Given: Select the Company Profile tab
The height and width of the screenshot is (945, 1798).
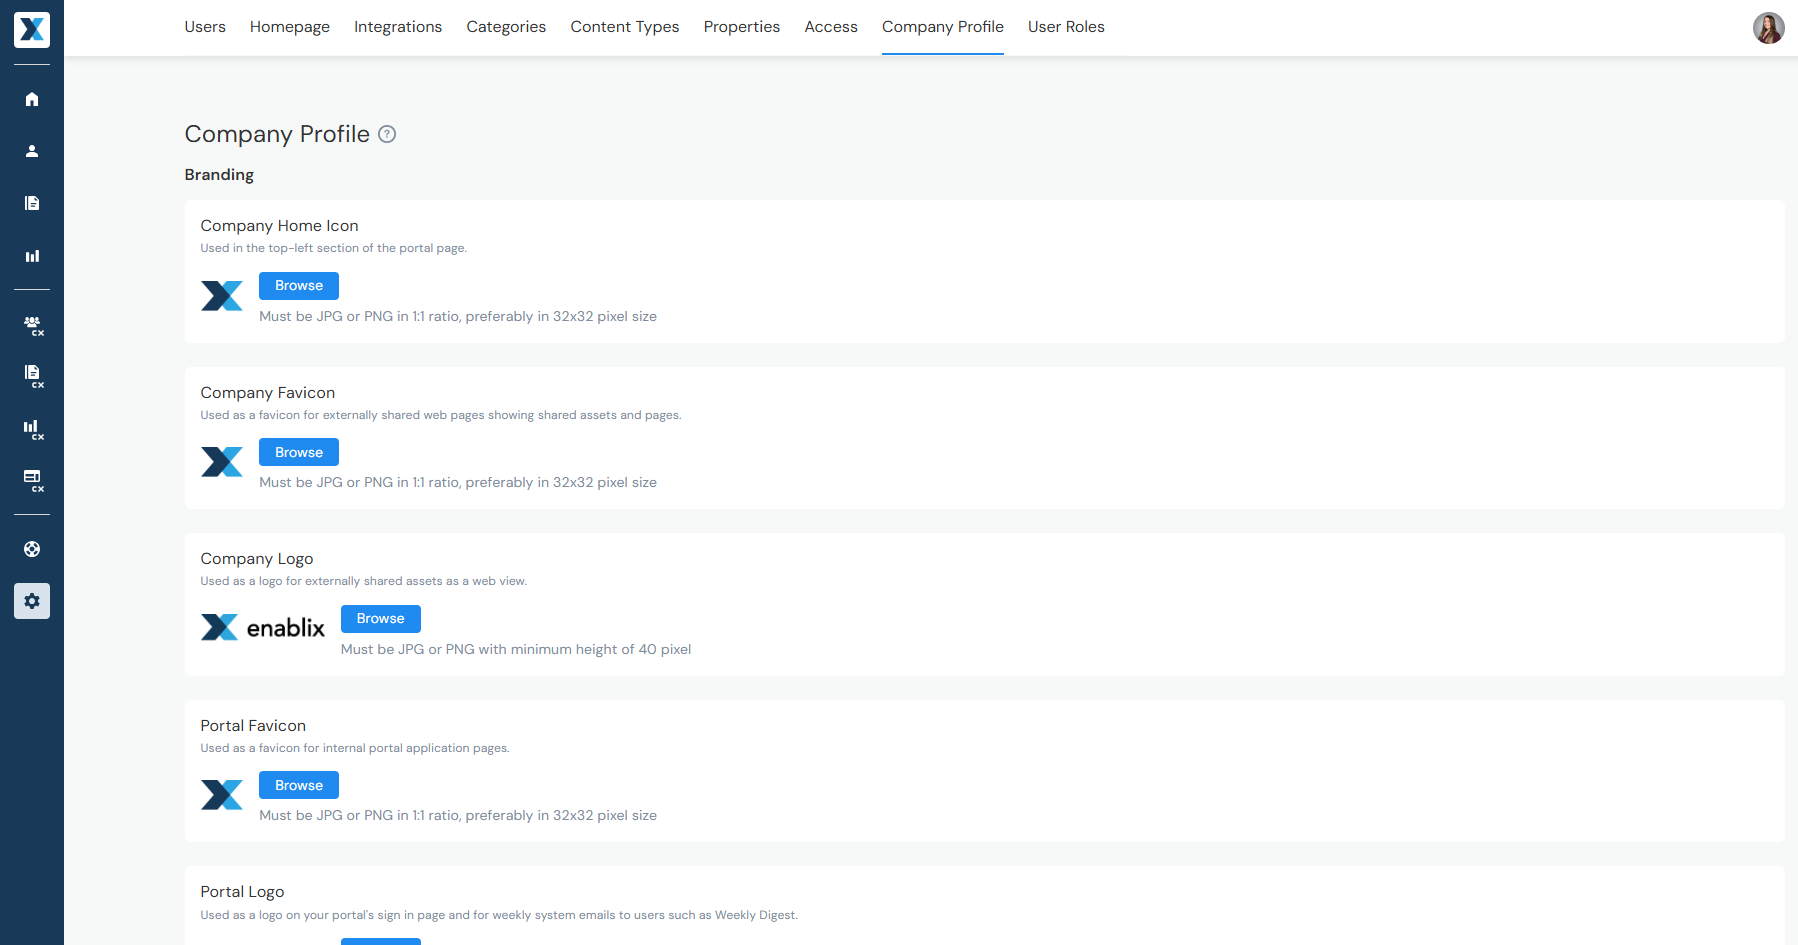Looking at the screenshot, I should point(943,27).
